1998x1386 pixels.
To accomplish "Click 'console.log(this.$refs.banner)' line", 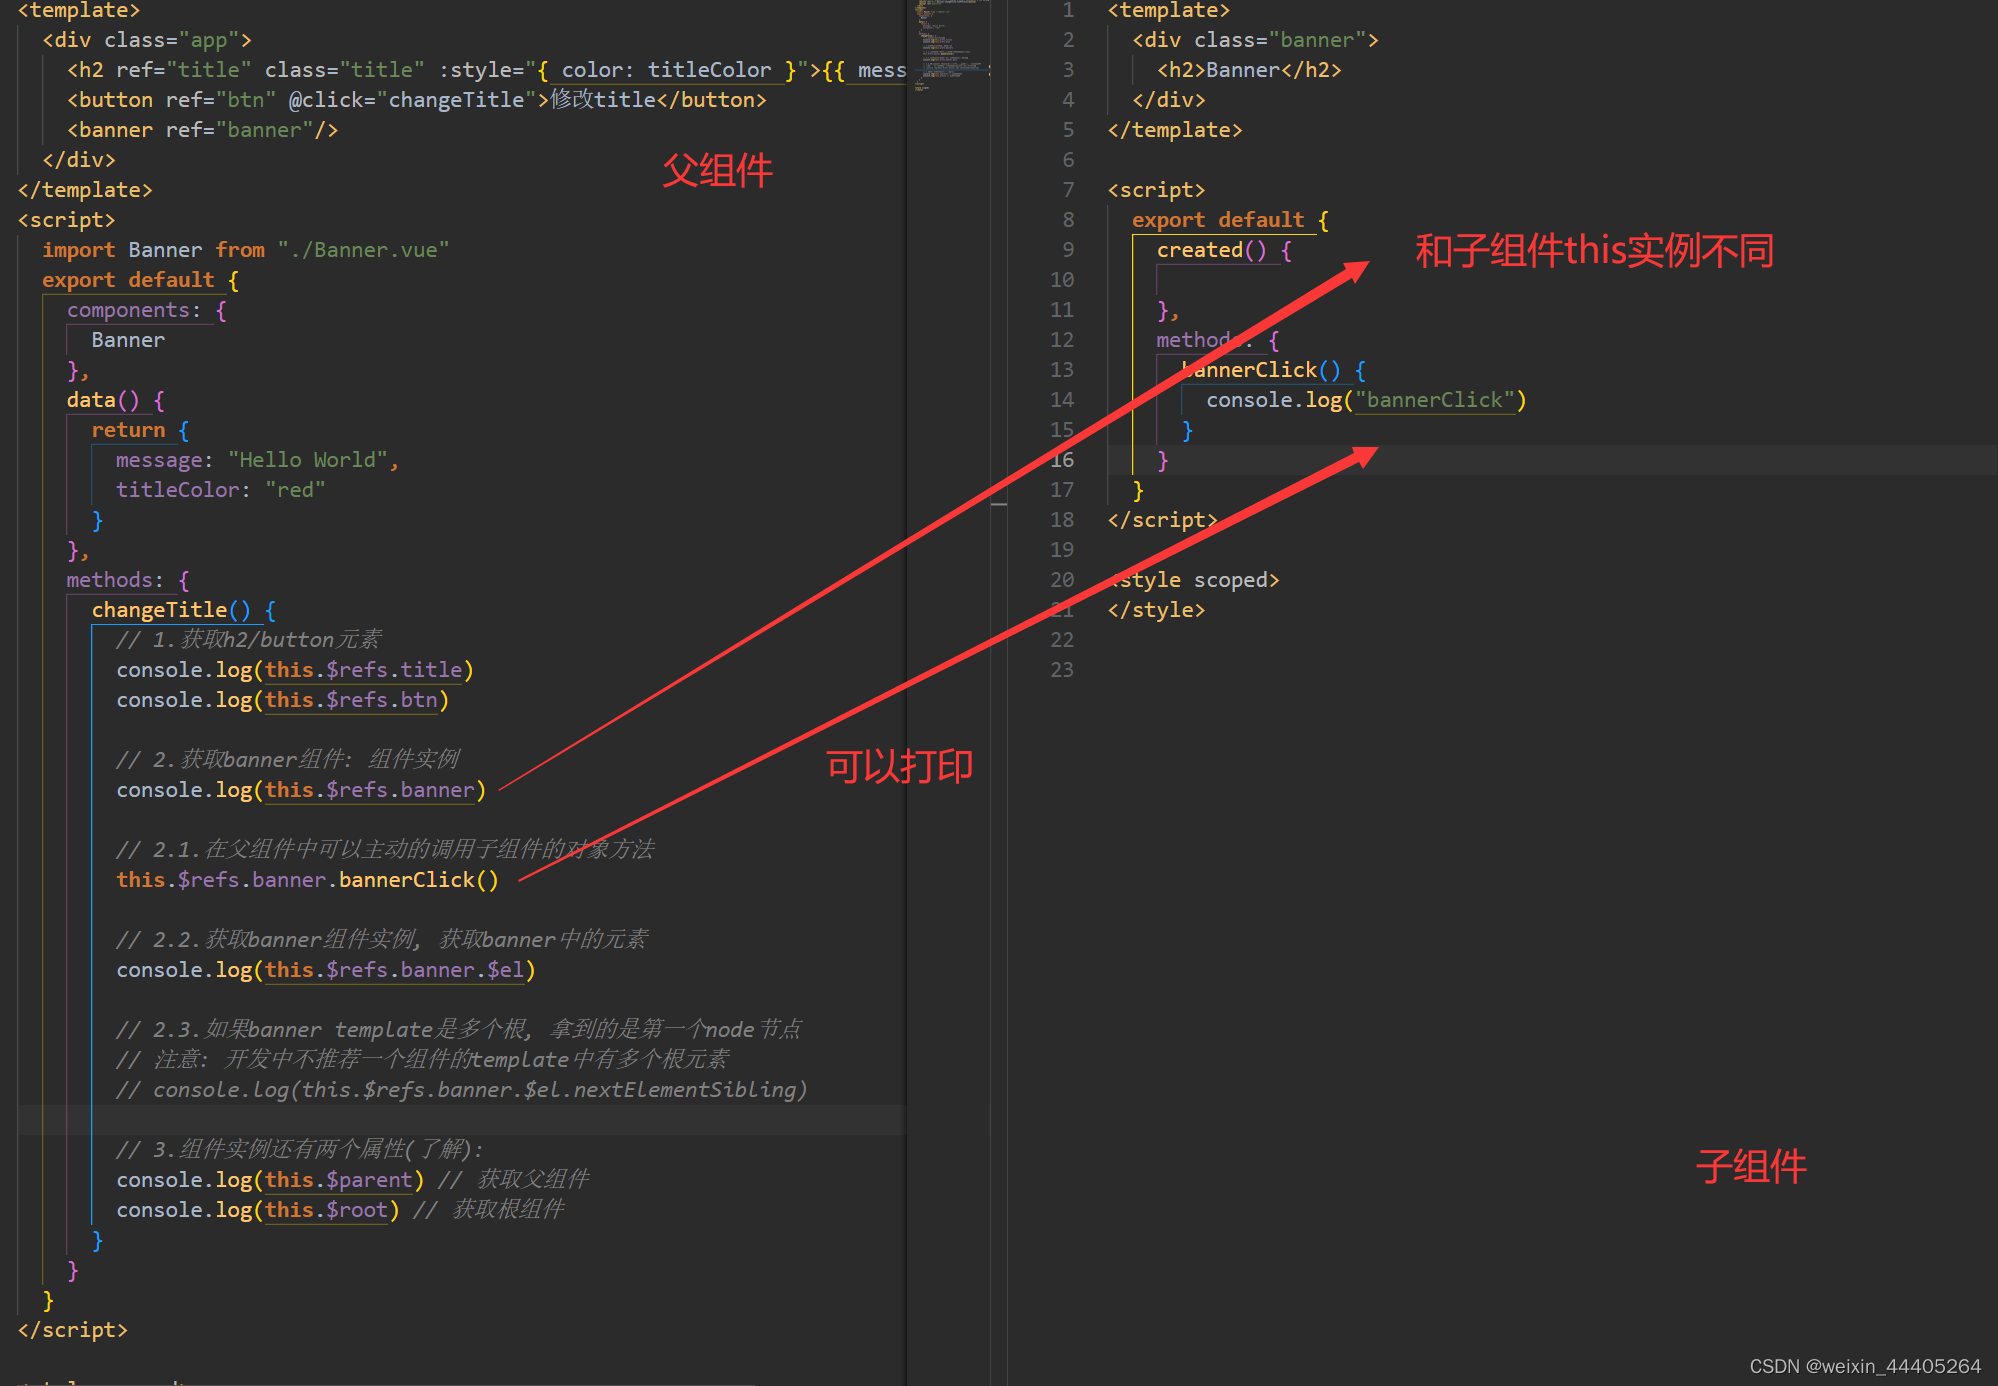I will click(x=301, y=790).
